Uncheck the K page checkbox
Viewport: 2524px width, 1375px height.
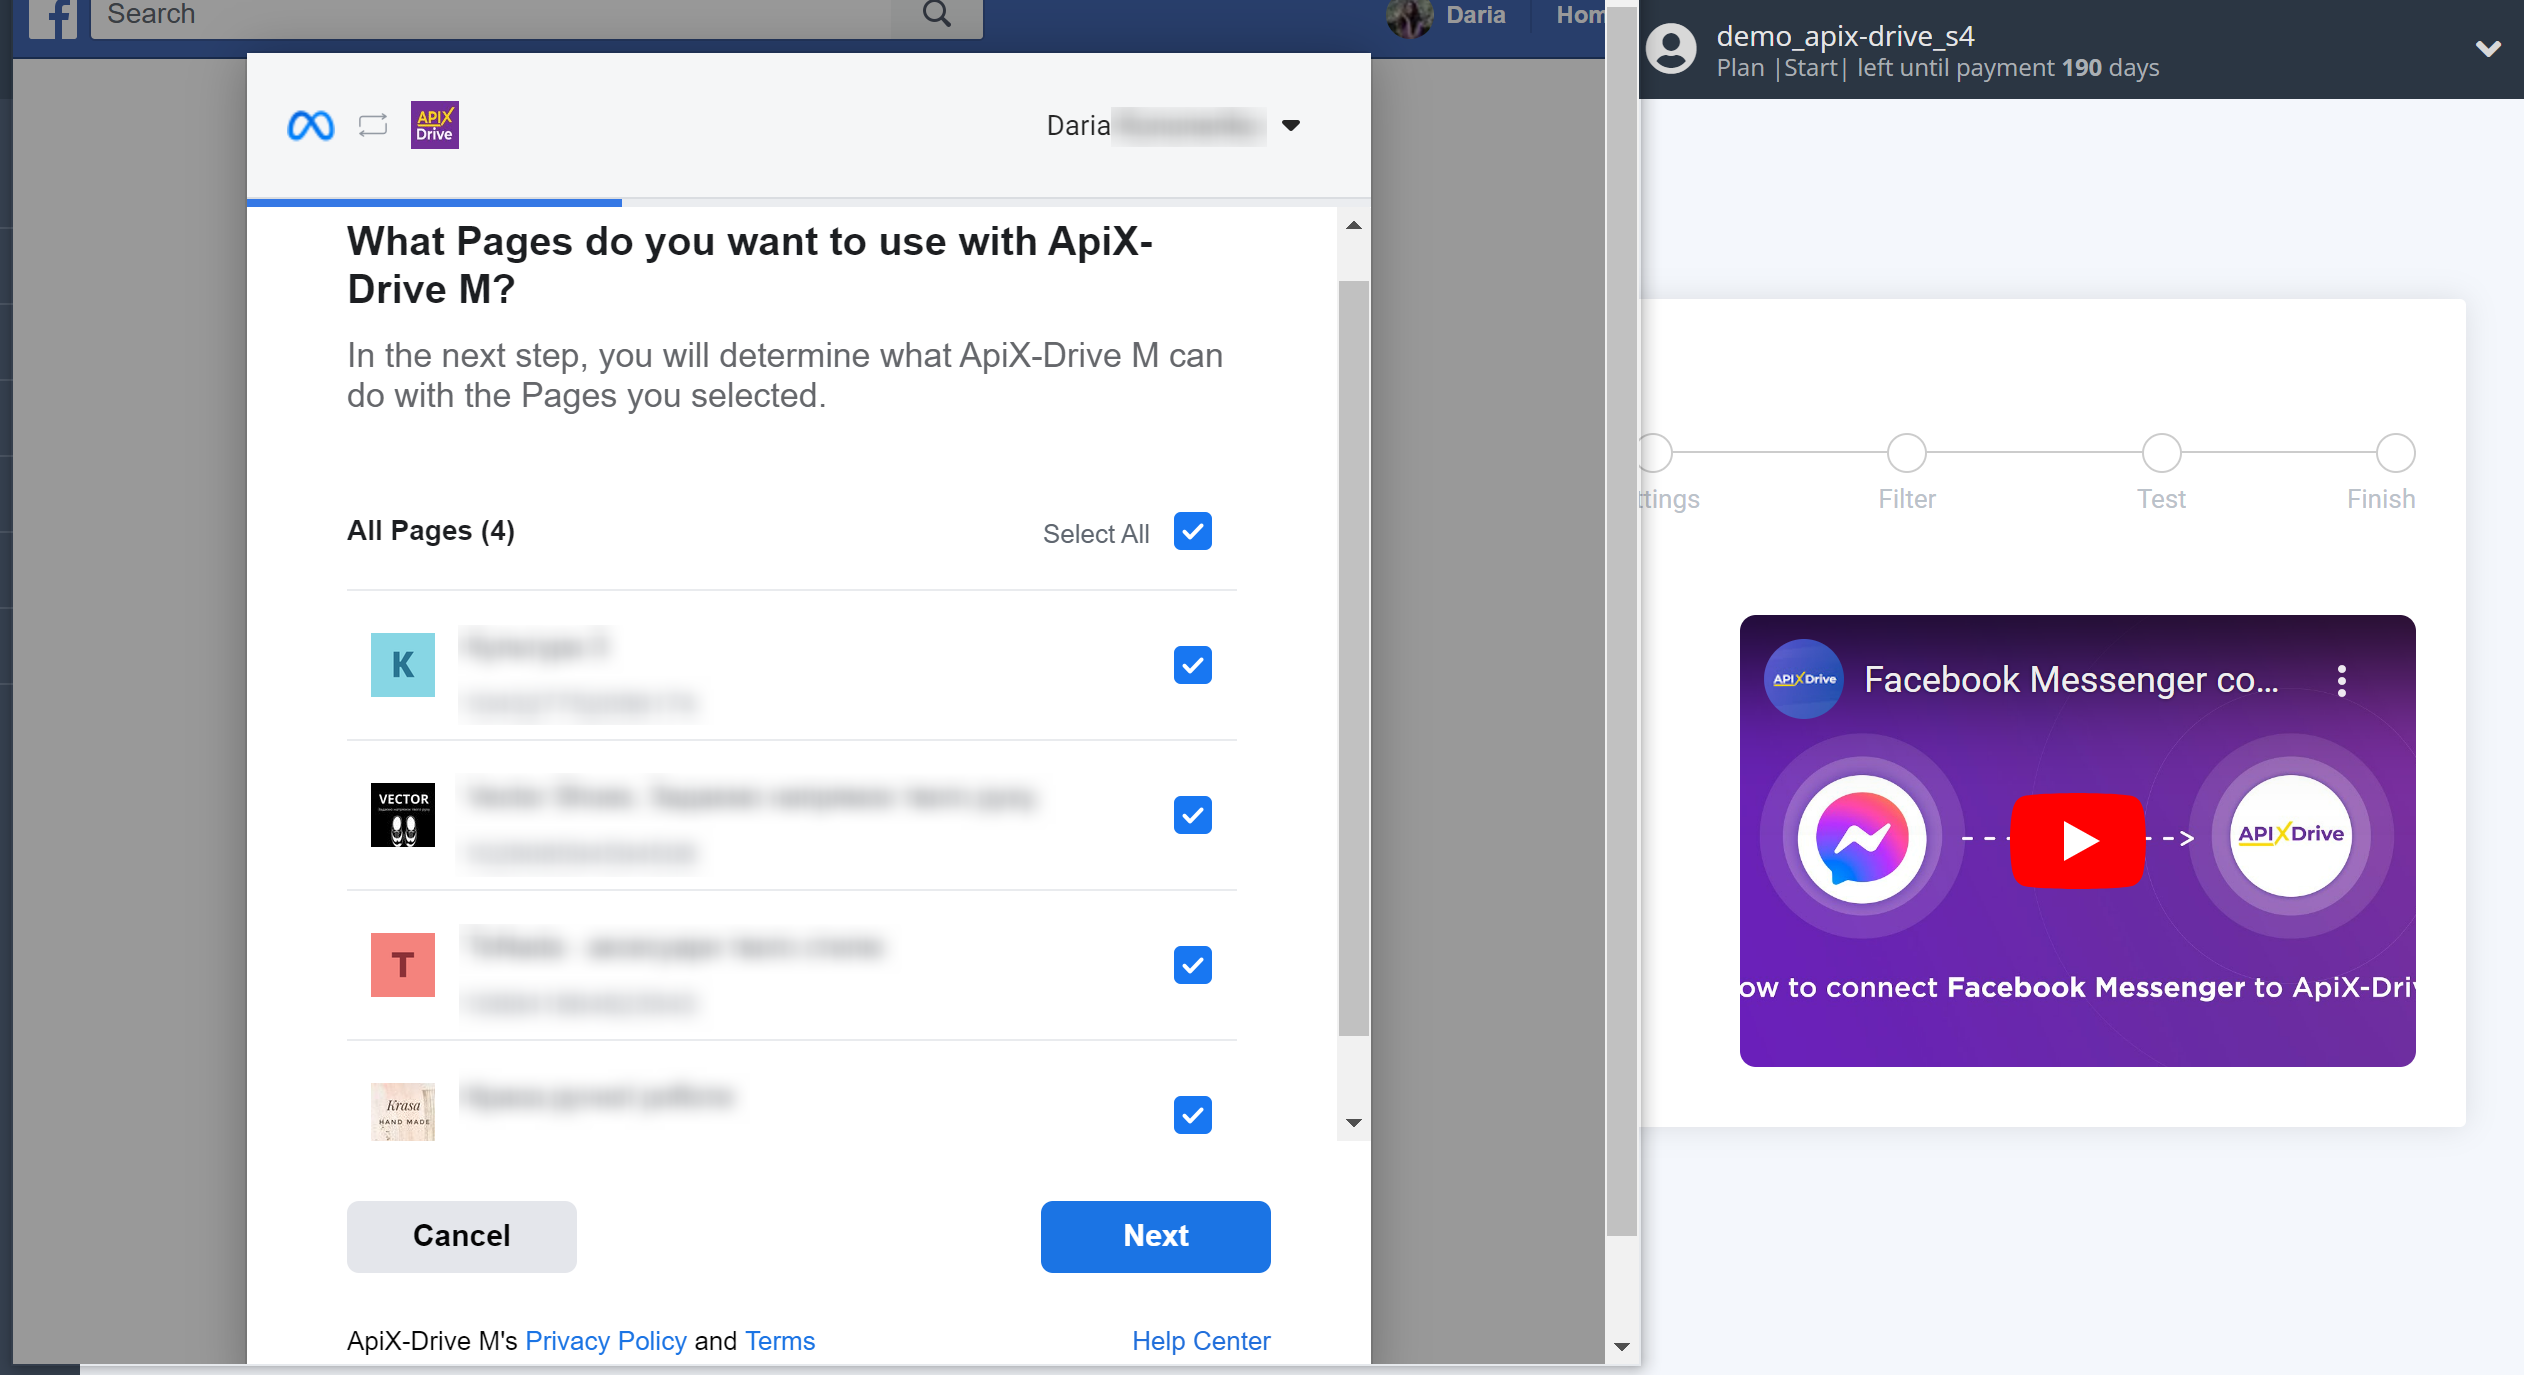(1193, 665)
